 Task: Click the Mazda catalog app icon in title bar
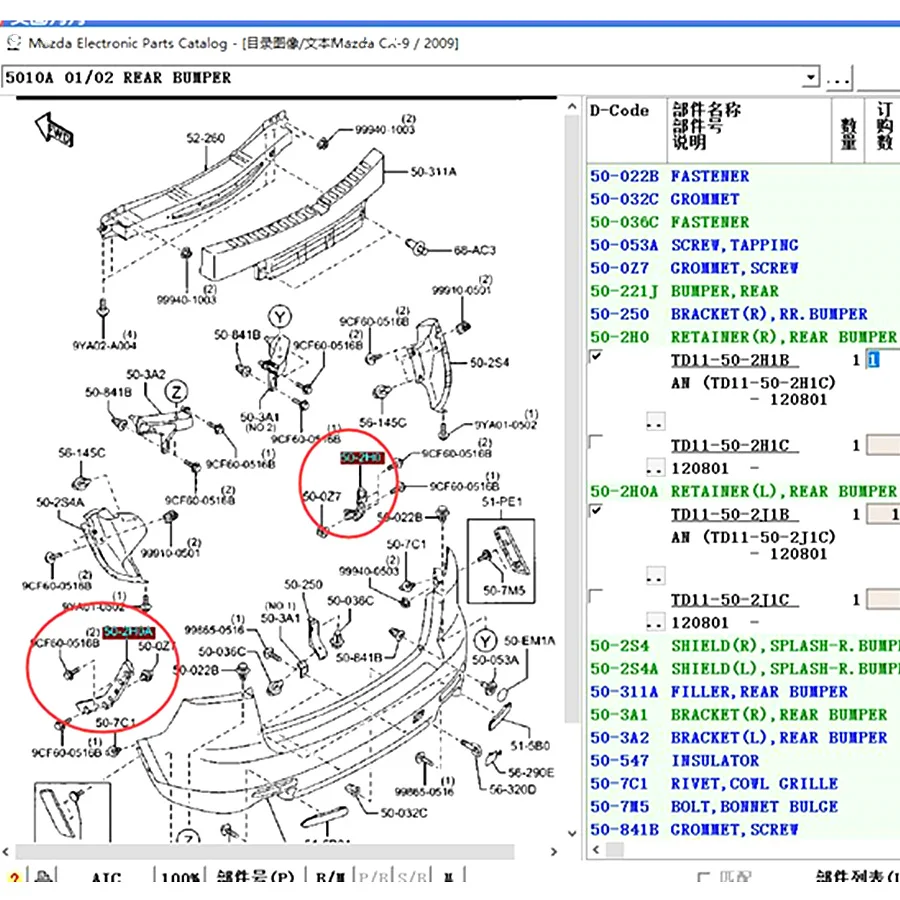tap(14, 42)
